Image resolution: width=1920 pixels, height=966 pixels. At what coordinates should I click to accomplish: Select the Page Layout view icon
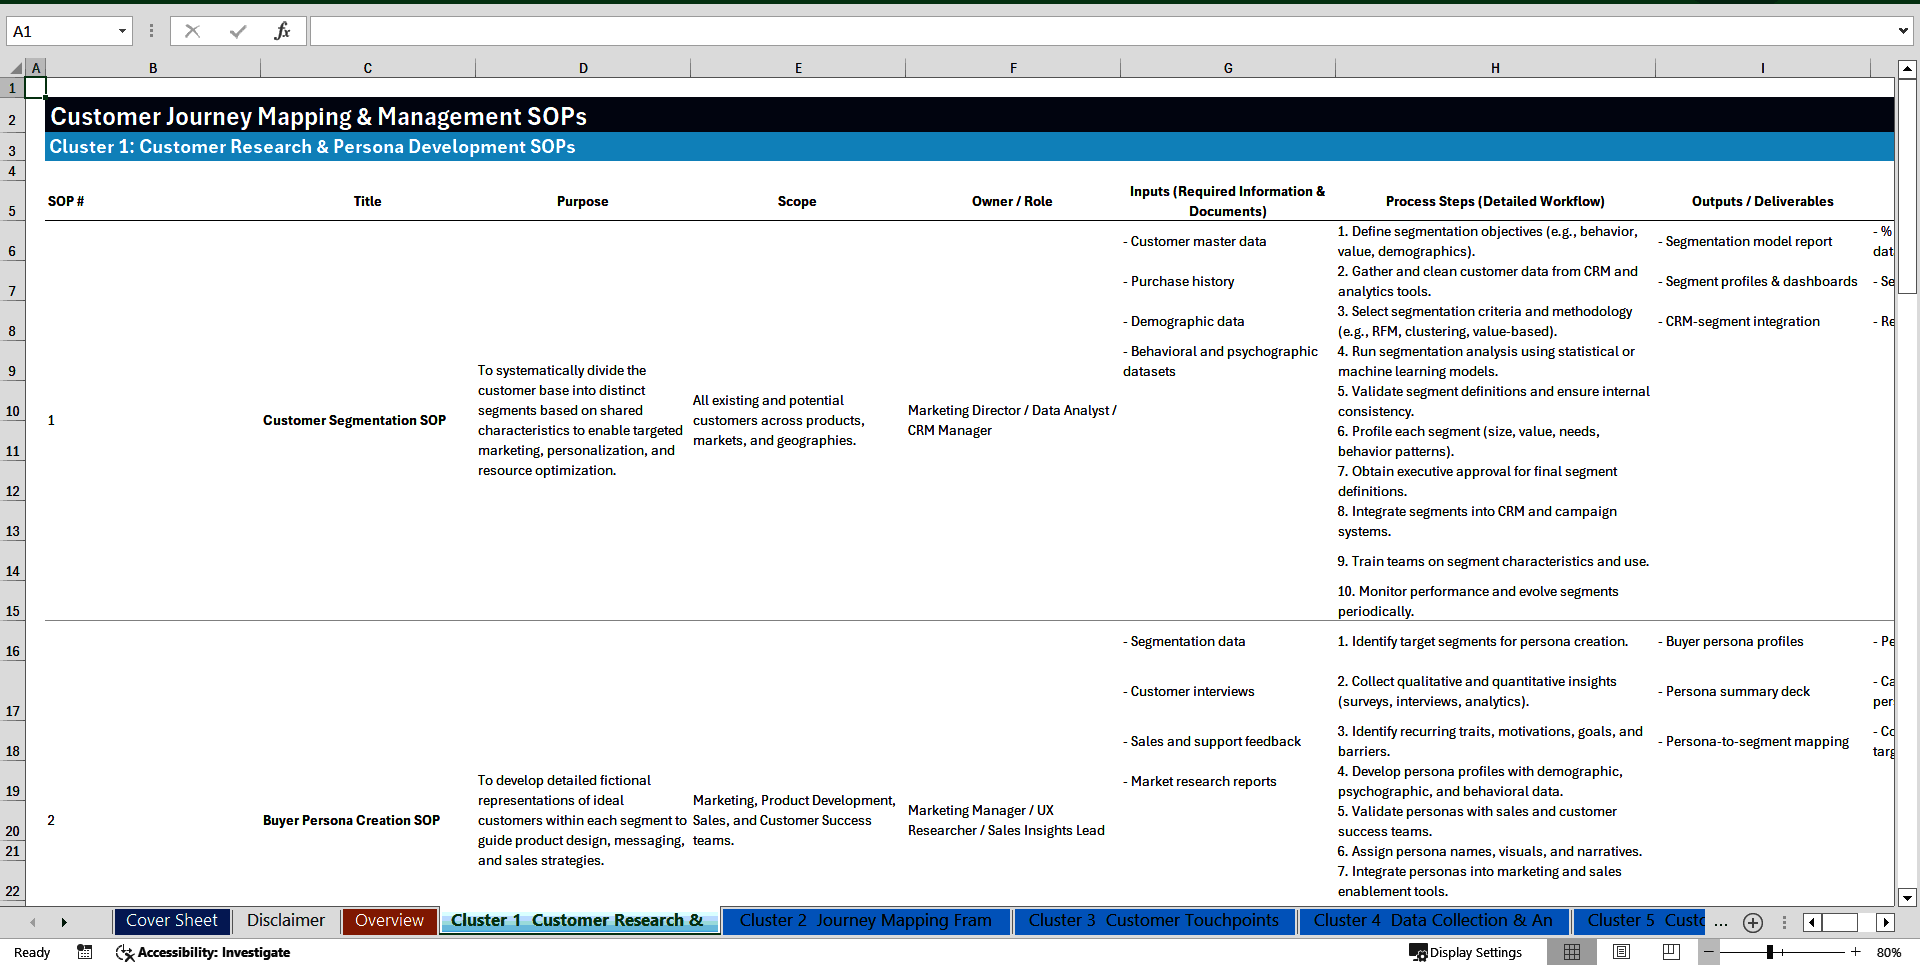click(x=1621, y=952)
